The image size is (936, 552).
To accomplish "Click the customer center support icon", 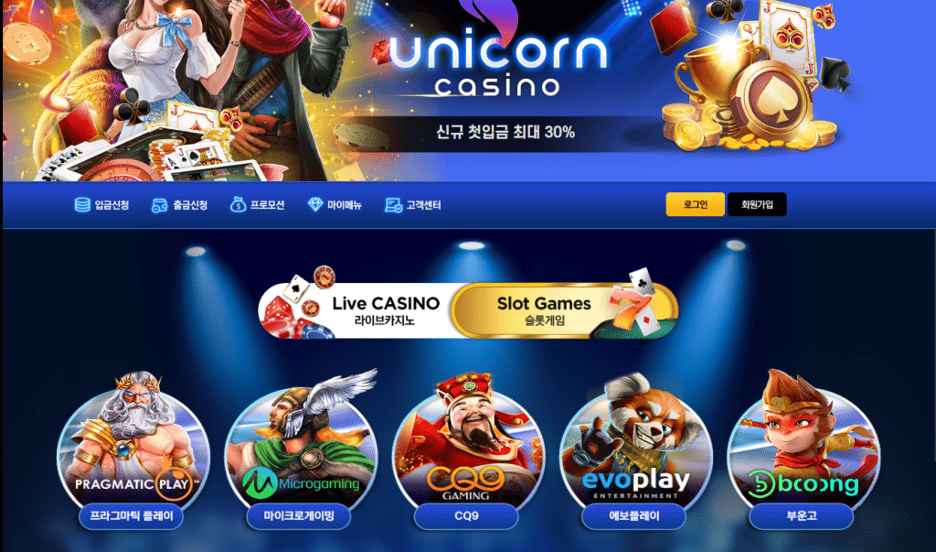I will tap(393, 205).
